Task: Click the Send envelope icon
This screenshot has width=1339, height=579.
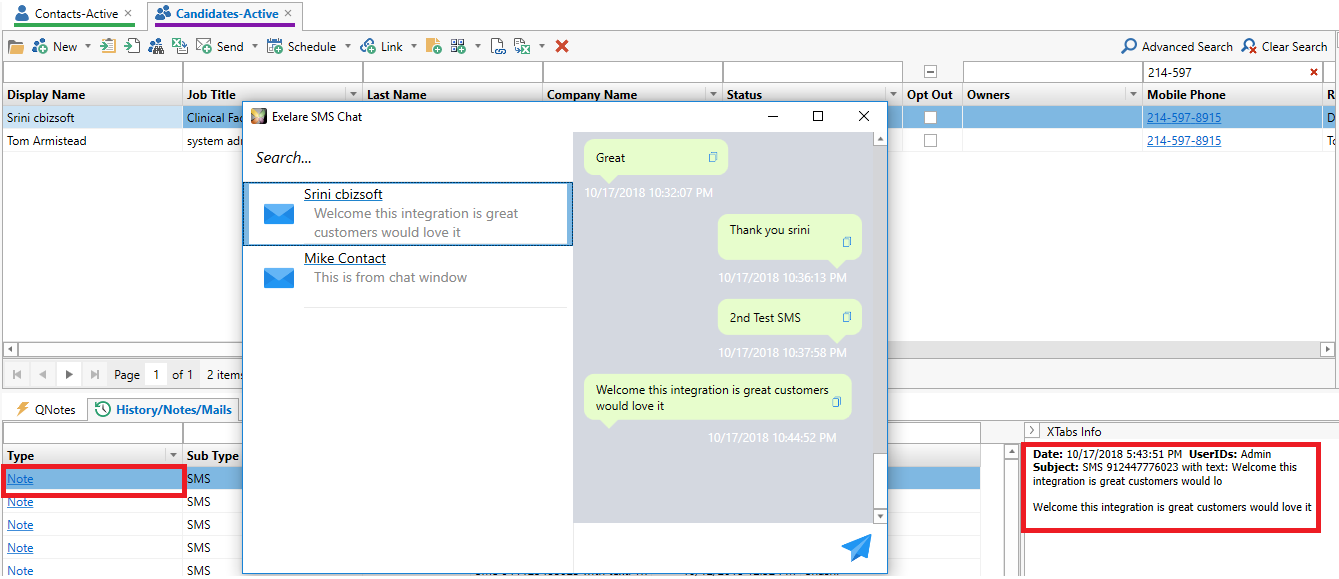Action: click(204, 46)
